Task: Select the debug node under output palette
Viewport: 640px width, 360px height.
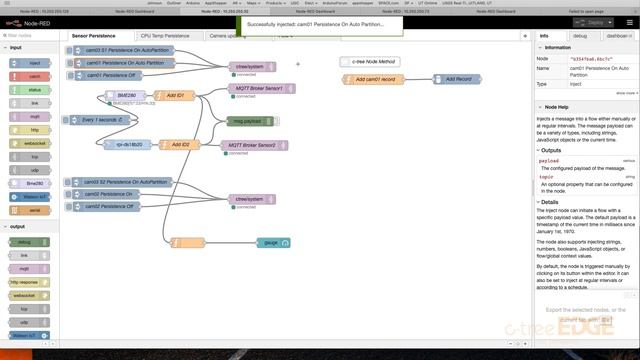Action: (29, 242)
